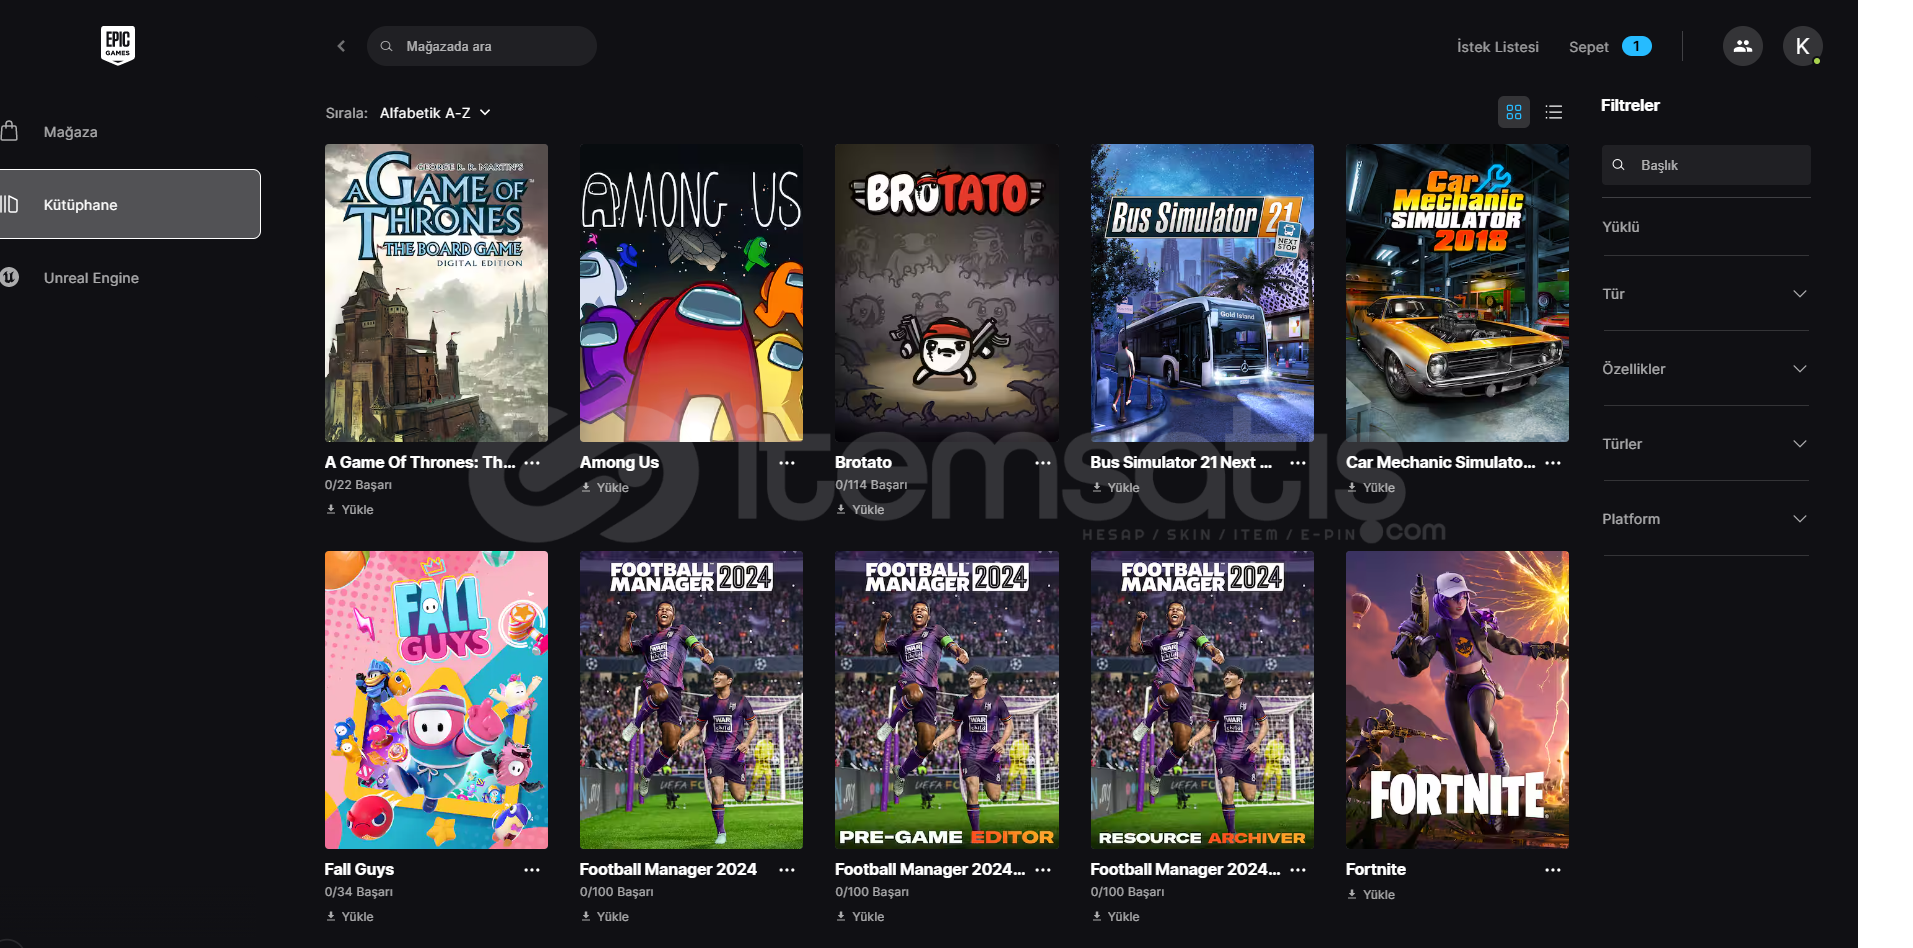Open Unreal Engine section
The height and width of the screenshot is (948, 1913).
pos(91,278)
